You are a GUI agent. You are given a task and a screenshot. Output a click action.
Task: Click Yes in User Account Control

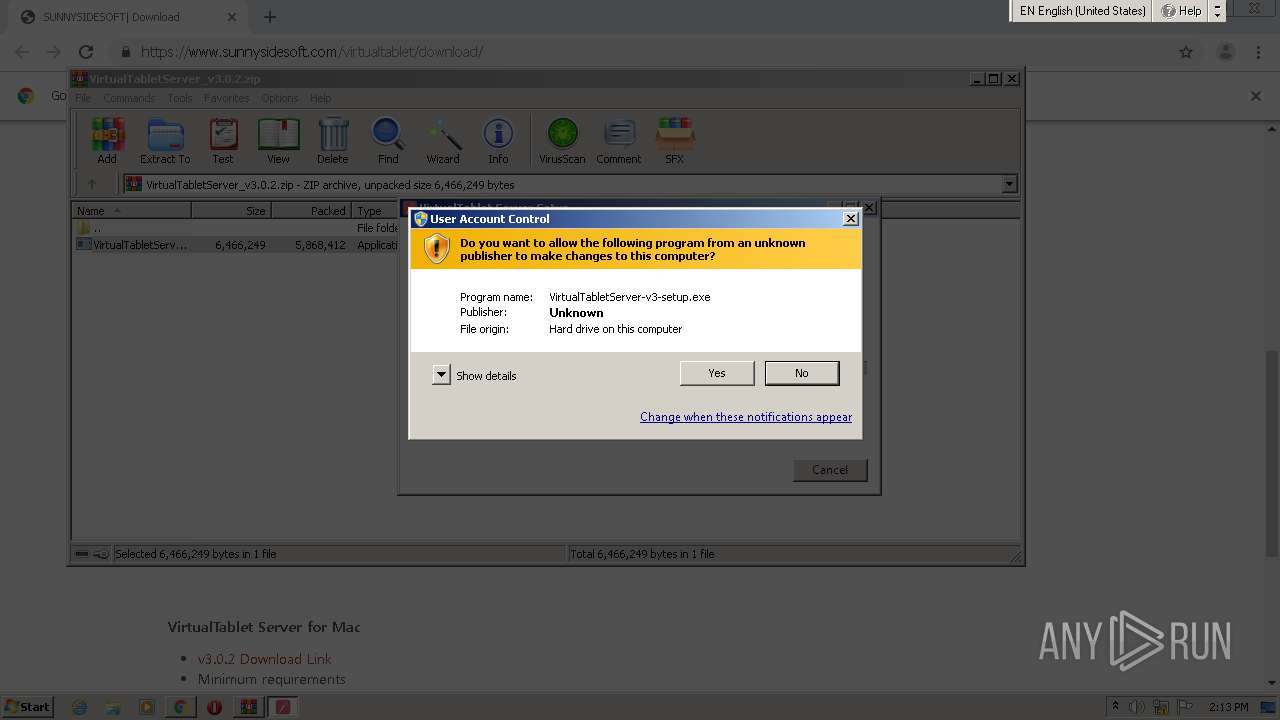[717, 373]
